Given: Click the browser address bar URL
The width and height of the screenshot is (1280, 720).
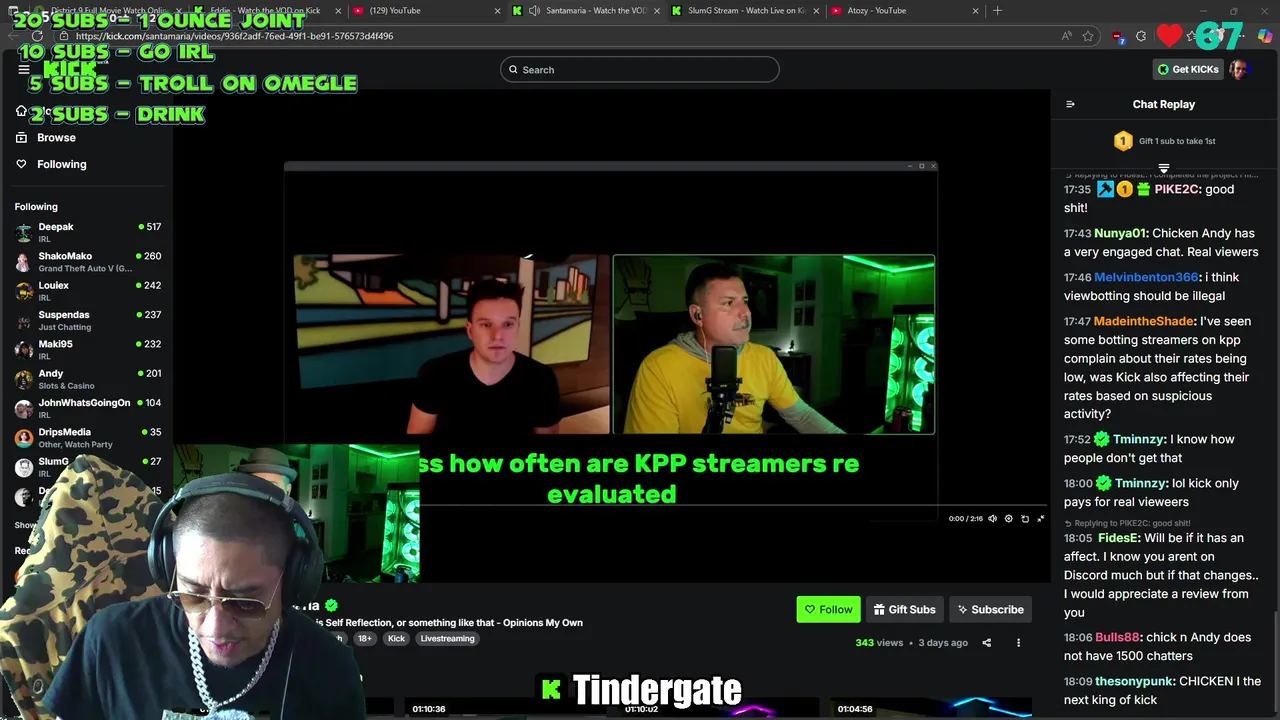Looking at the screenshot, I should pyautogui.click(x=234, y=36).
